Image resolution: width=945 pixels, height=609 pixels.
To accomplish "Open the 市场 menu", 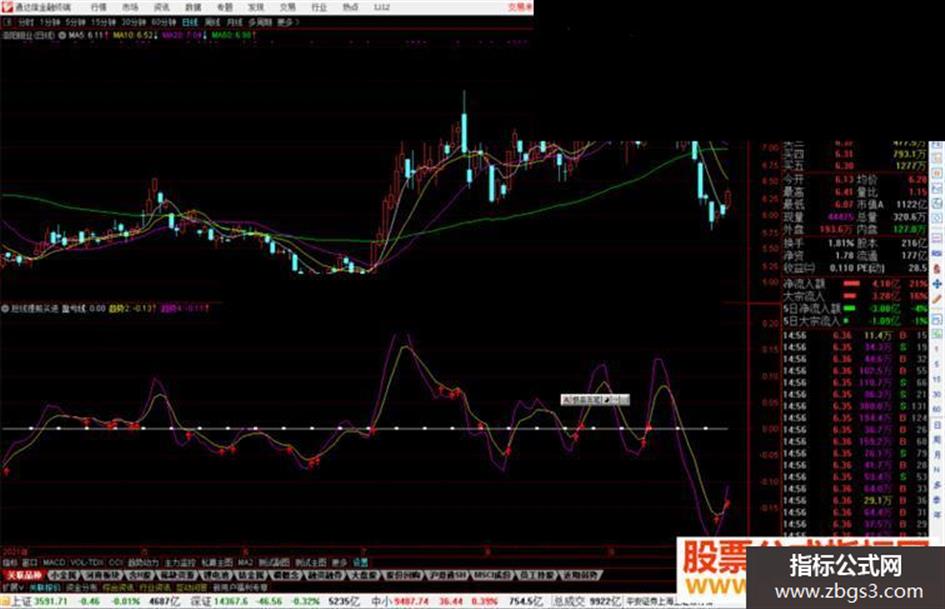I will click(130, 8).
